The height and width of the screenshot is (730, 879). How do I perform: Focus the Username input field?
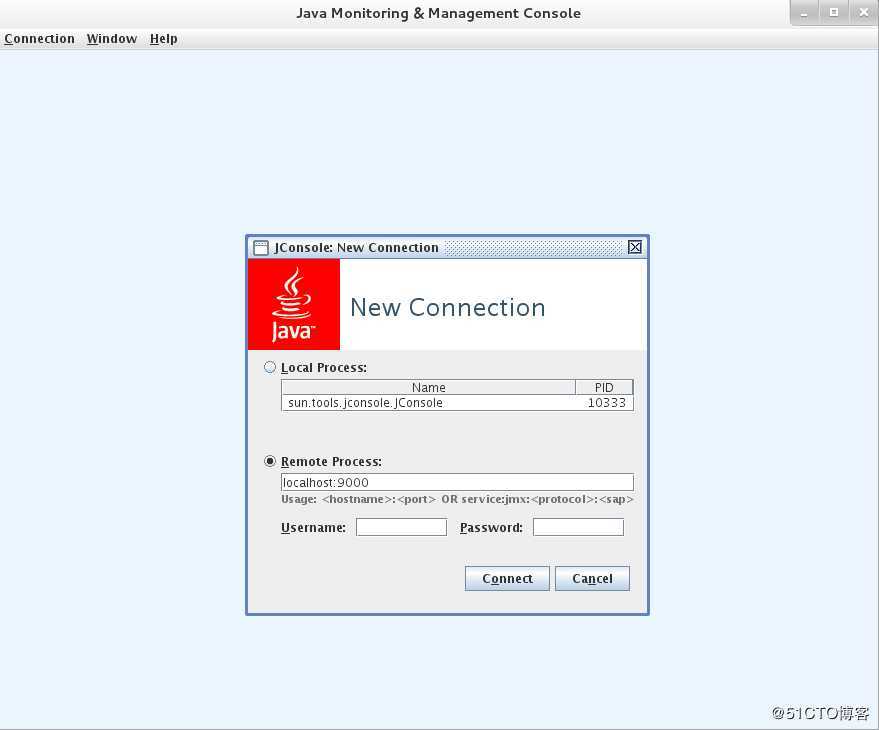point(401,527)
